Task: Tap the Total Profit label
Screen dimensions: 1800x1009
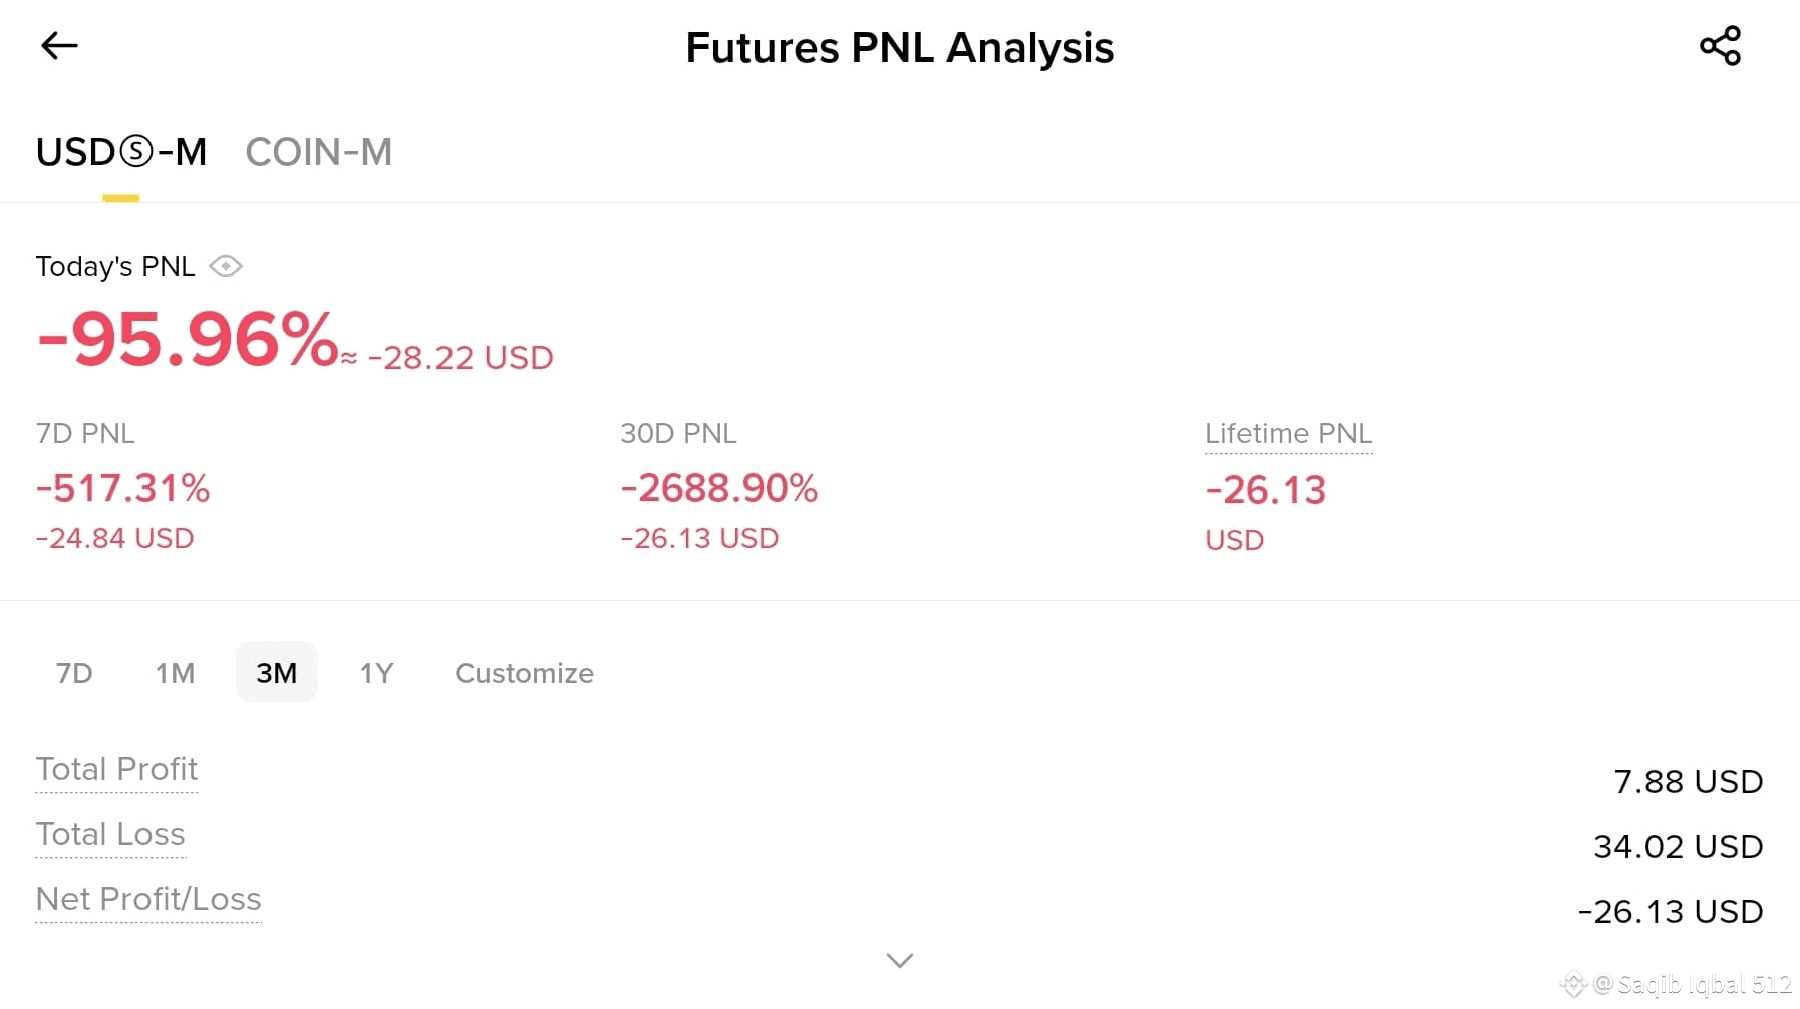Action: coord(117,769)
